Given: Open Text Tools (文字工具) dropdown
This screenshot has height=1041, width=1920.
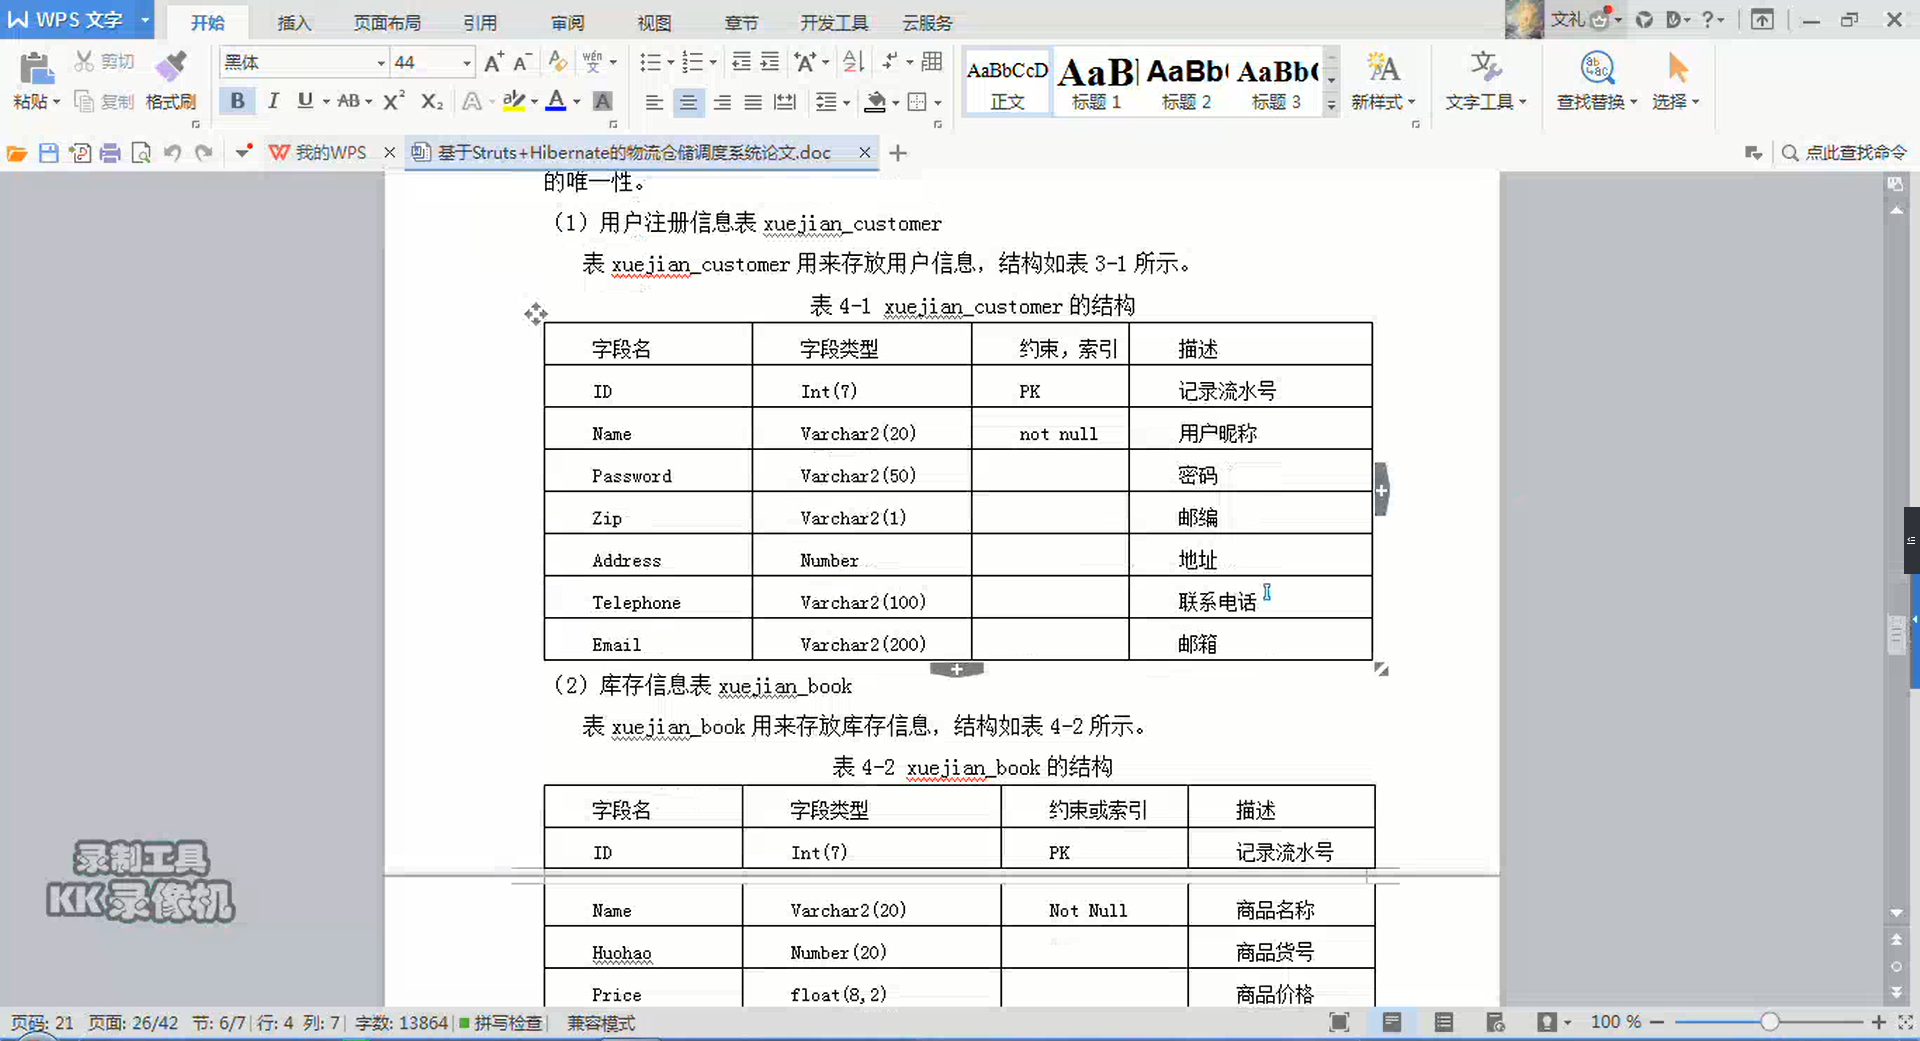Looking at the screenshot, I should pos(1485,80).
